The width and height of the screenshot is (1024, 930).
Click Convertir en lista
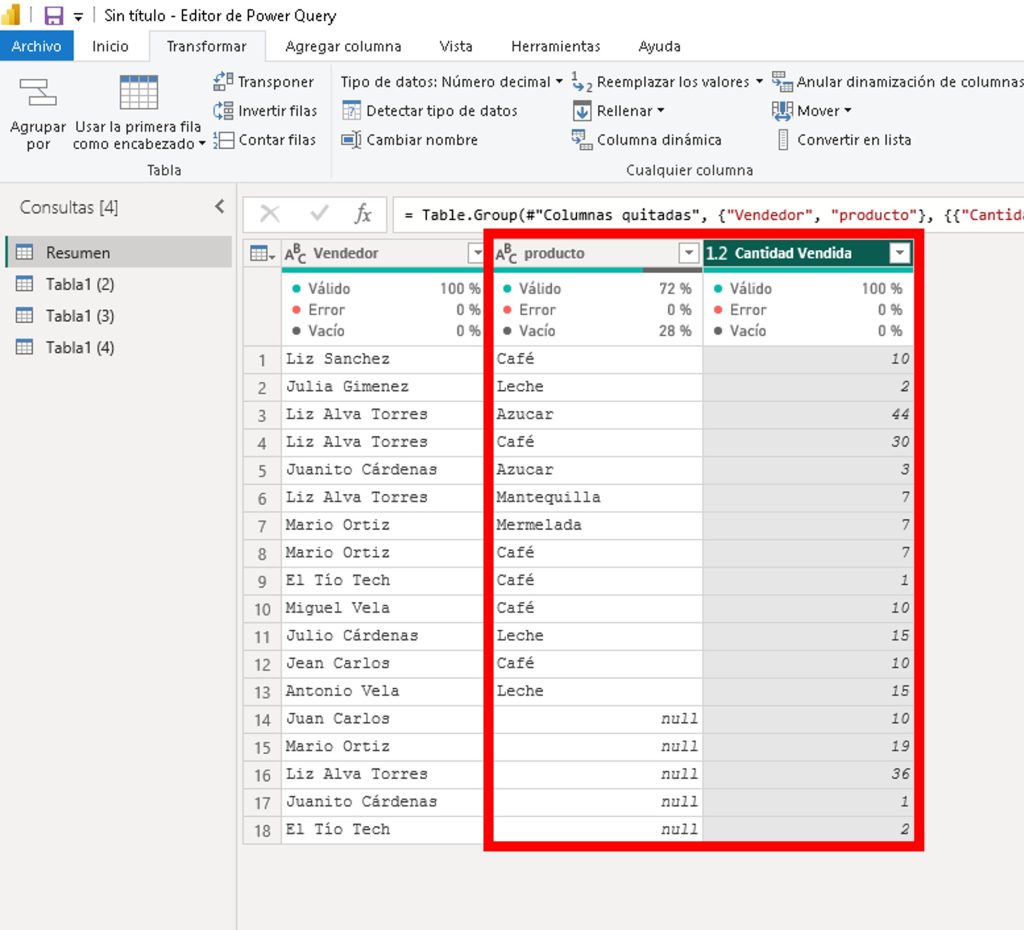click(853, 140)
